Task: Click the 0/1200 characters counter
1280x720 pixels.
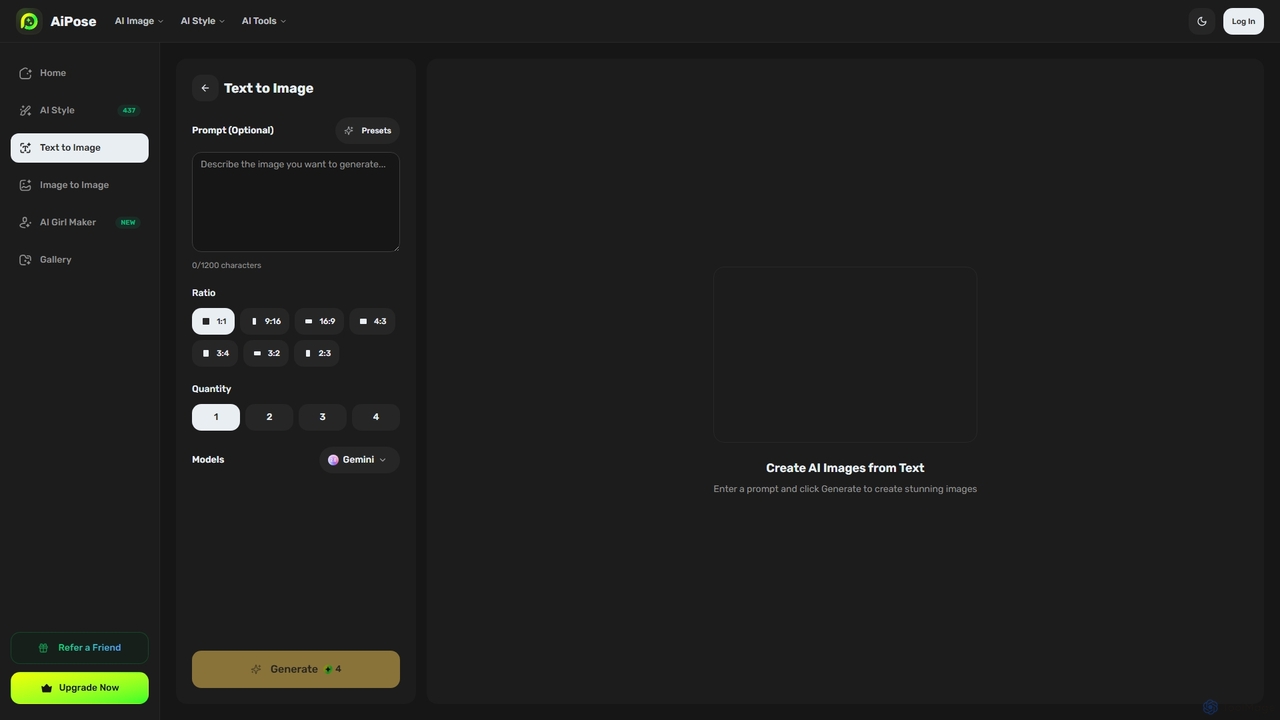Action: point(227,266)
